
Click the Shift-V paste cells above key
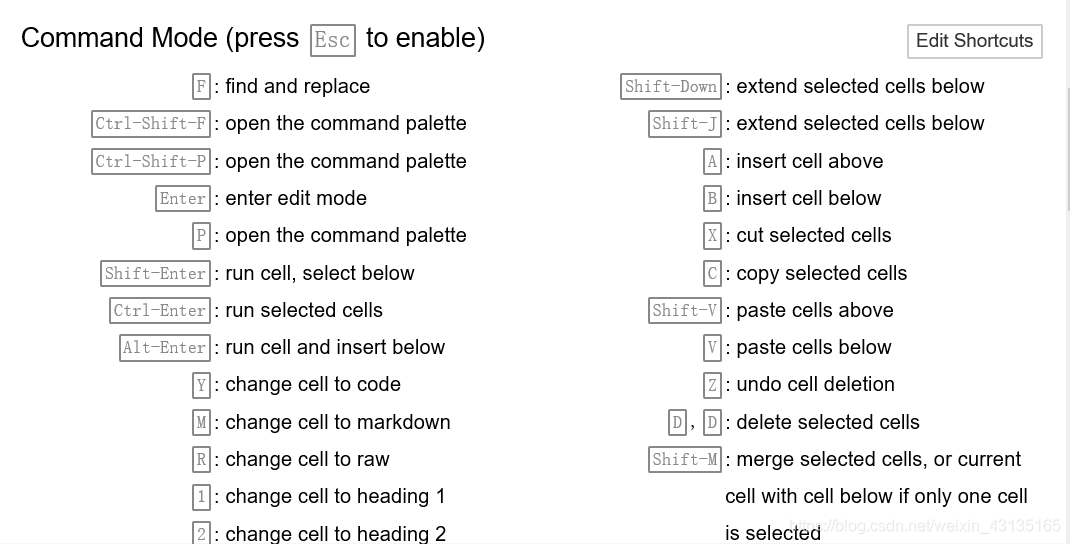pos(685,310)
